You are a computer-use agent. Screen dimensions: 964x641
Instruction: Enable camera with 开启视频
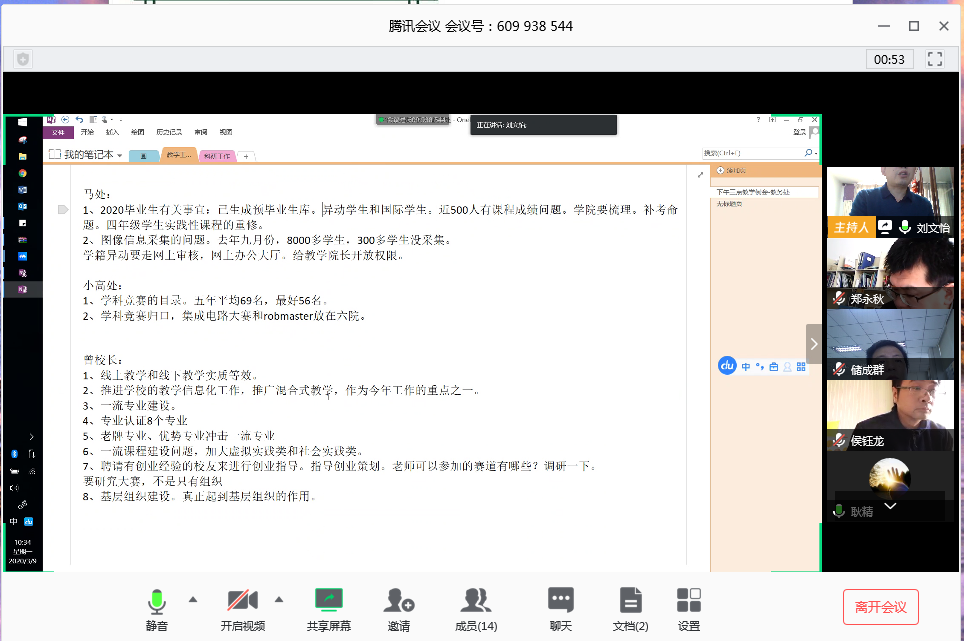(x=240, y=605)
